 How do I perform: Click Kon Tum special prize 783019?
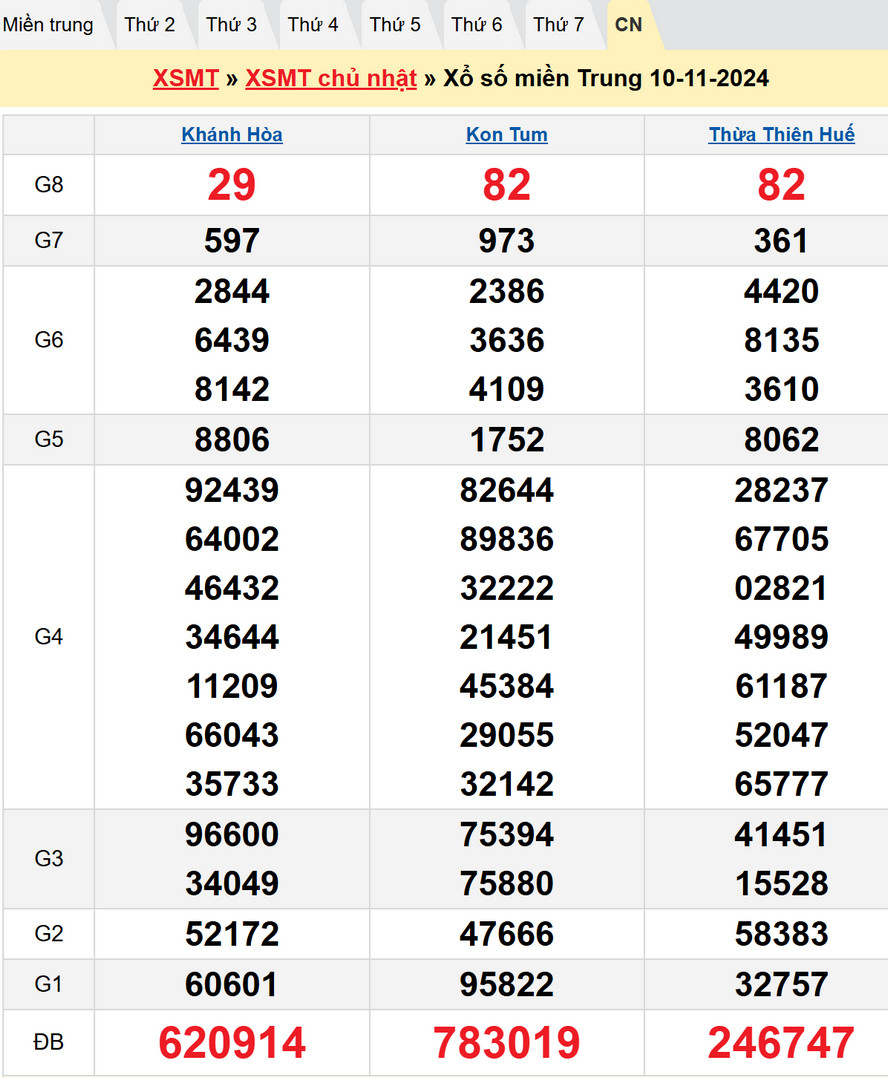(507, 1043)
